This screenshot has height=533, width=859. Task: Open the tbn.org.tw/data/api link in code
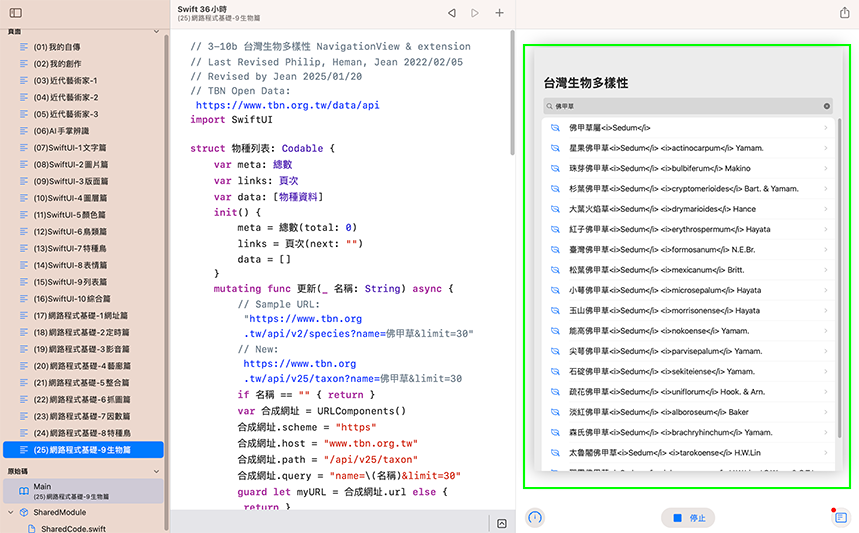287,104
